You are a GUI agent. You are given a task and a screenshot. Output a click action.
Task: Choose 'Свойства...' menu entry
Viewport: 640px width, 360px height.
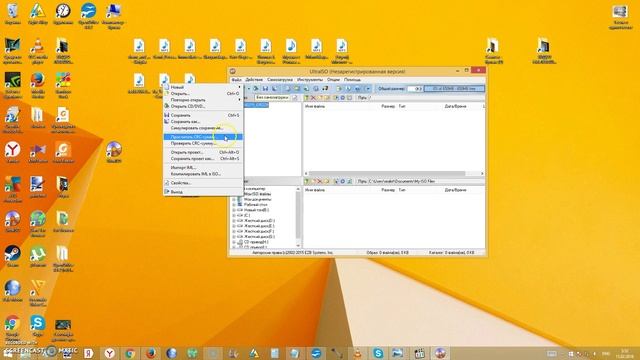(x=203, y=183)
